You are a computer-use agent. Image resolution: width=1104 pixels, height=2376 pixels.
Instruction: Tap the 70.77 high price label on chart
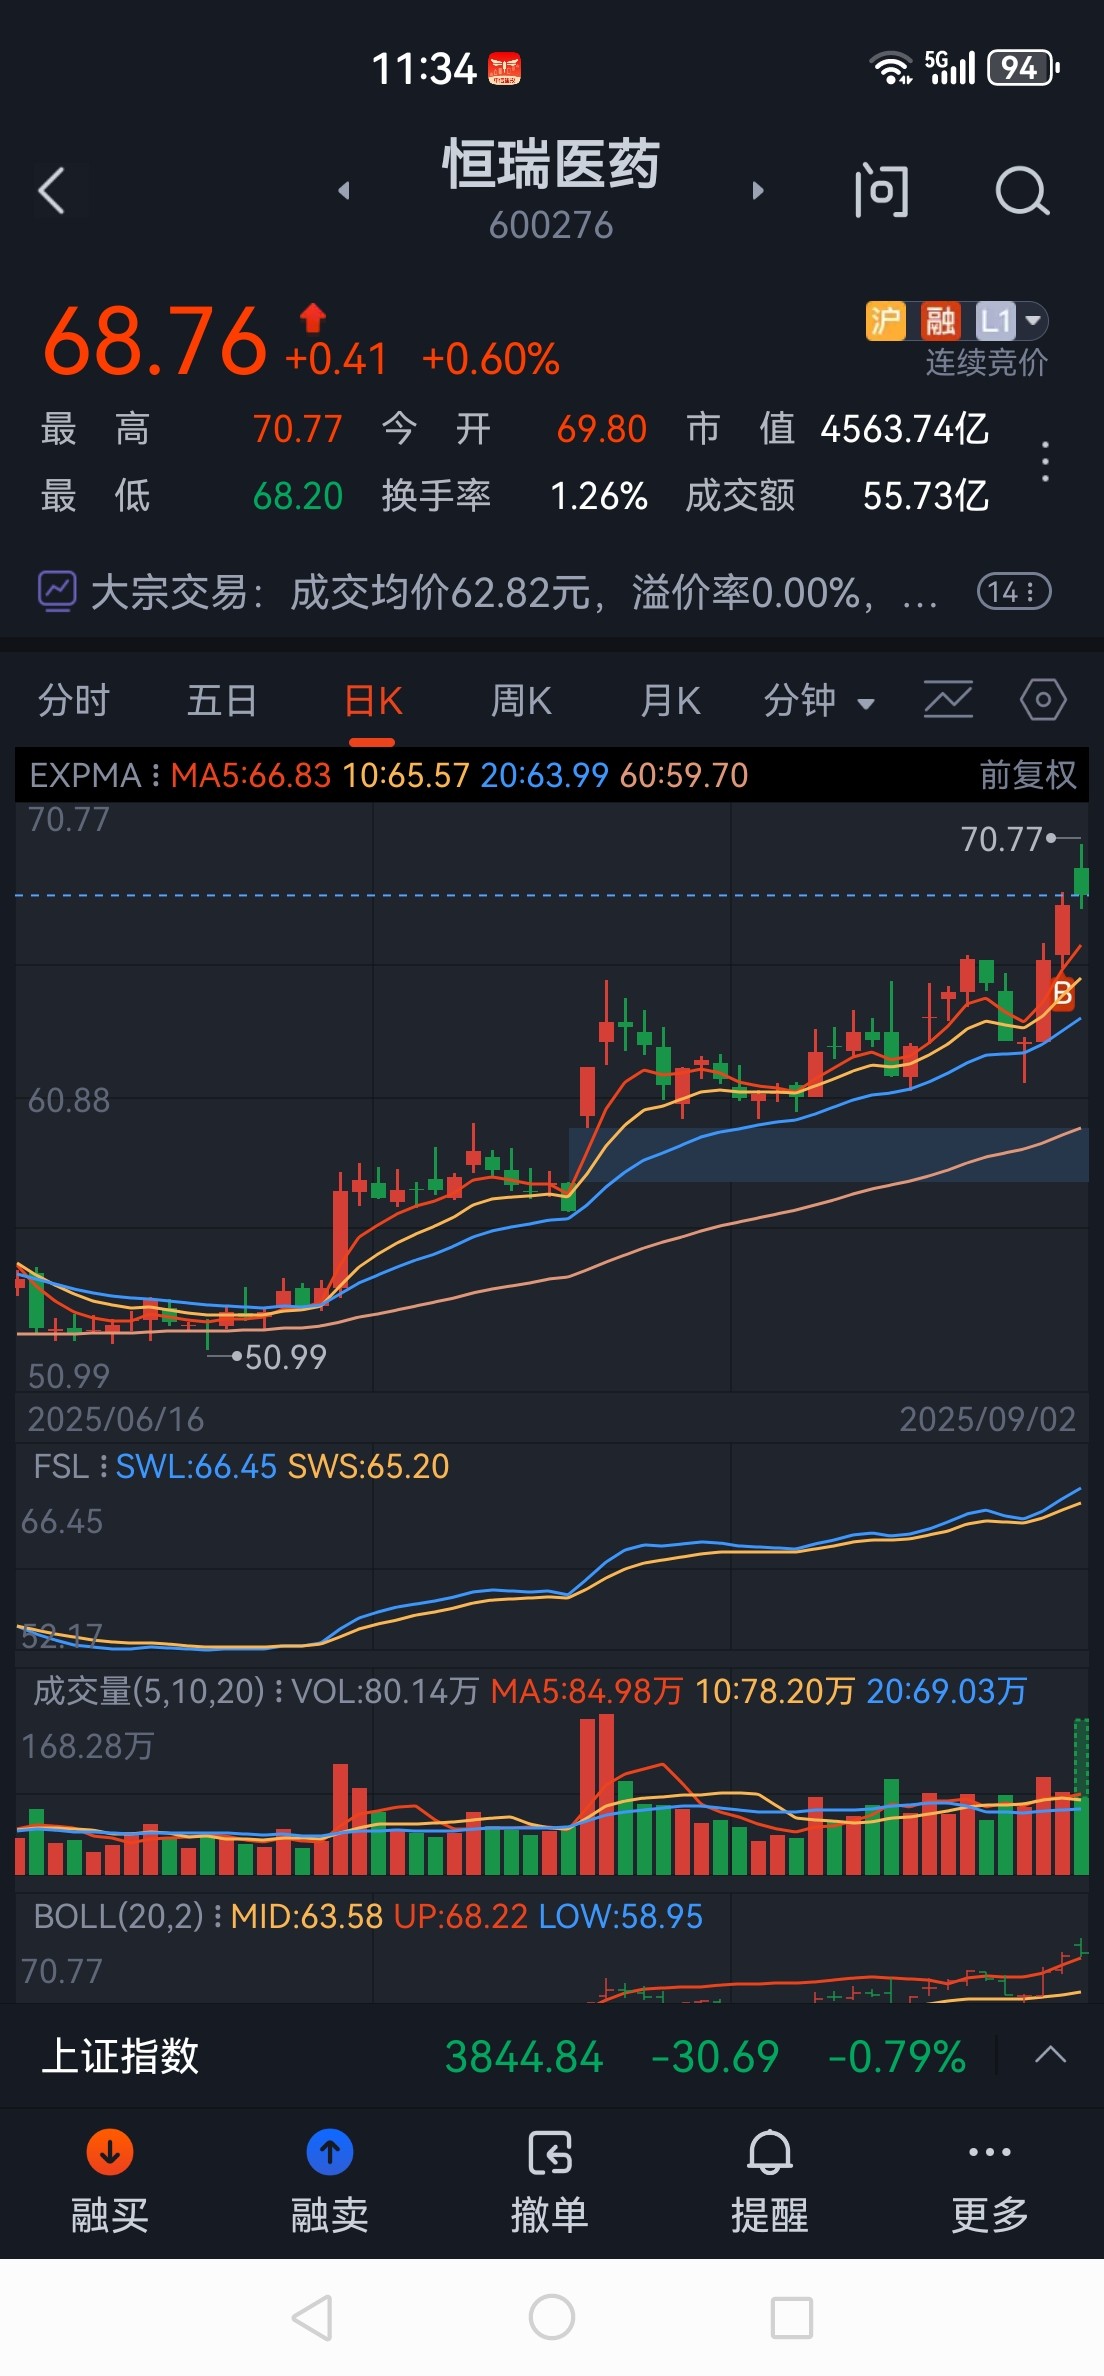(1002, 839)
